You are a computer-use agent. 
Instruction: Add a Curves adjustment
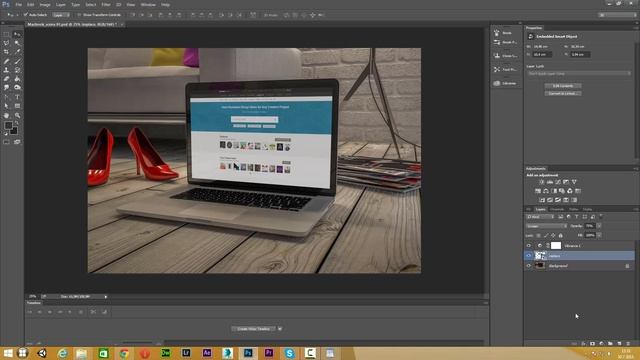(558, 182)
